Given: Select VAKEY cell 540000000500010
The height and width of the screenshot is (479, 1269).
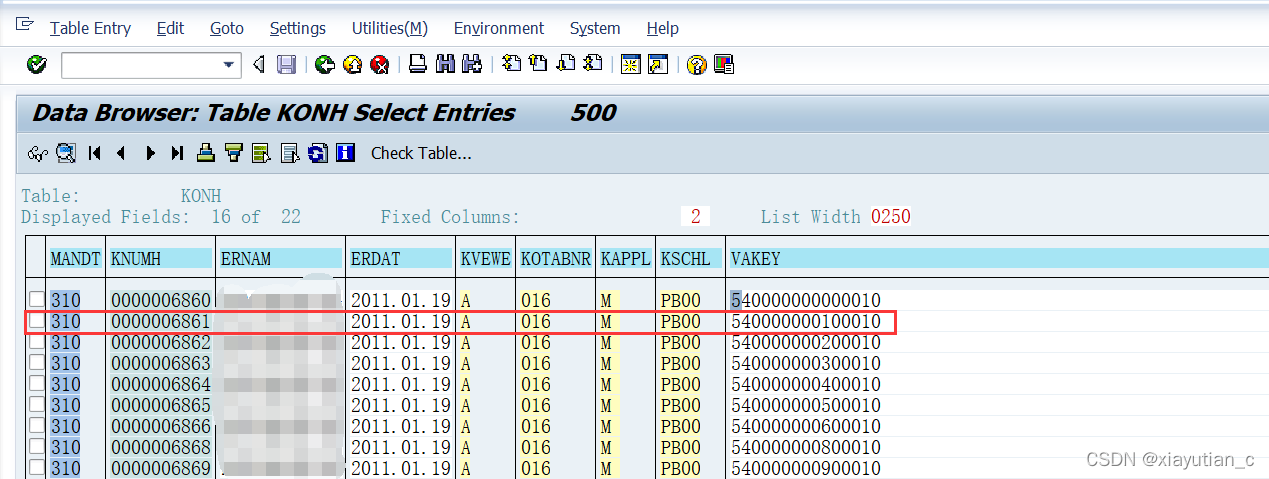Looking at the screenshot, I should 806,405.
